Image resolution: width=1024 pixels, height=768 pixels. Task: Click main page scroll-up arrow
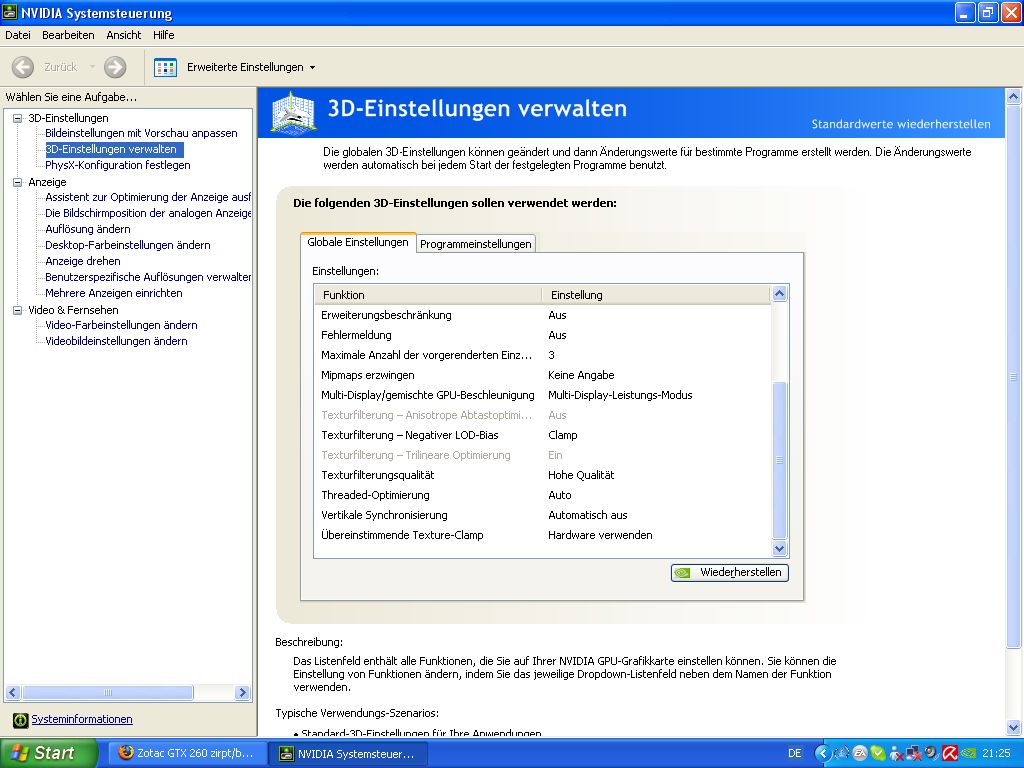pos(1014,97)
